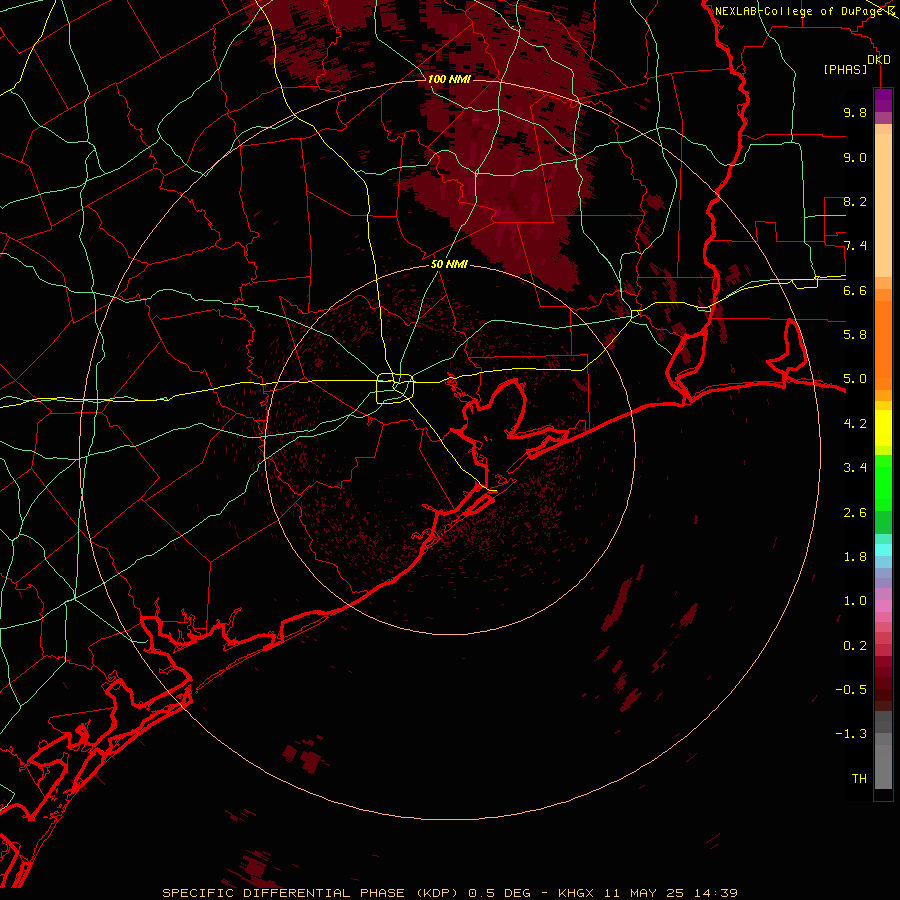900x900 pixels.
Task: Select the 5.8 scale value label
Action: [x=855, y=335]
